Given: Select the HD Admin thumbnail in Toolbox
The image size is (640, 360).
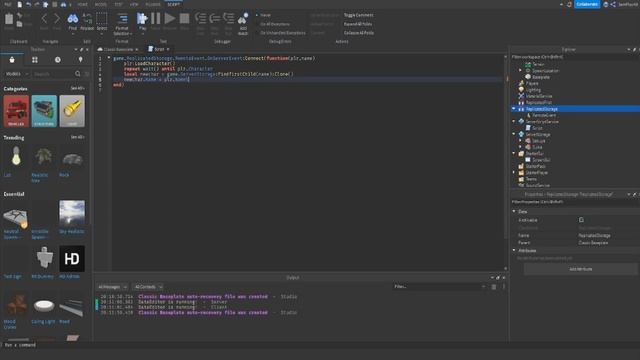Looking at the screenshot, I should pyautogui.click(x=72, y=259).
